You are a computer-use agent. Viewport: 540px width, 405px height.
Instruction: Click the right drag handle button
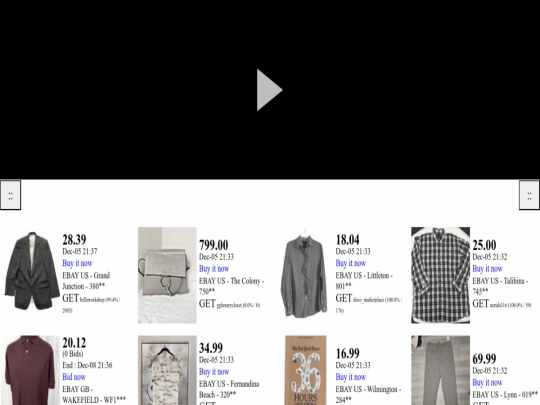[x=529, y=195]
